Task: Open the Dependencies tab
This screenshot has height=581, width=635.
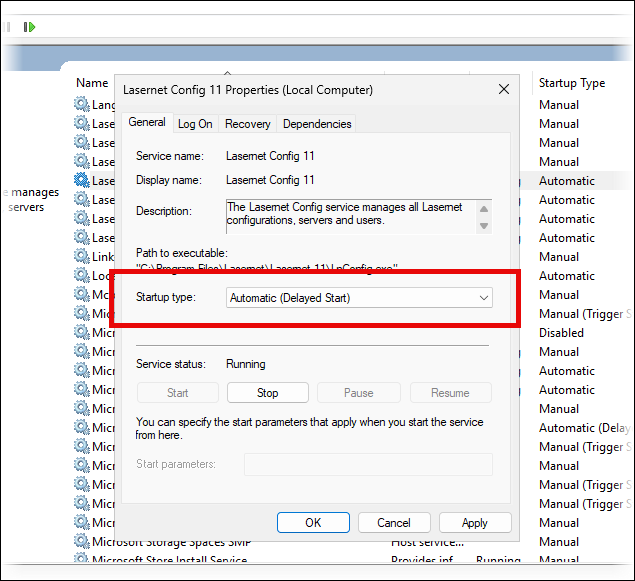Action: point(317,124)
